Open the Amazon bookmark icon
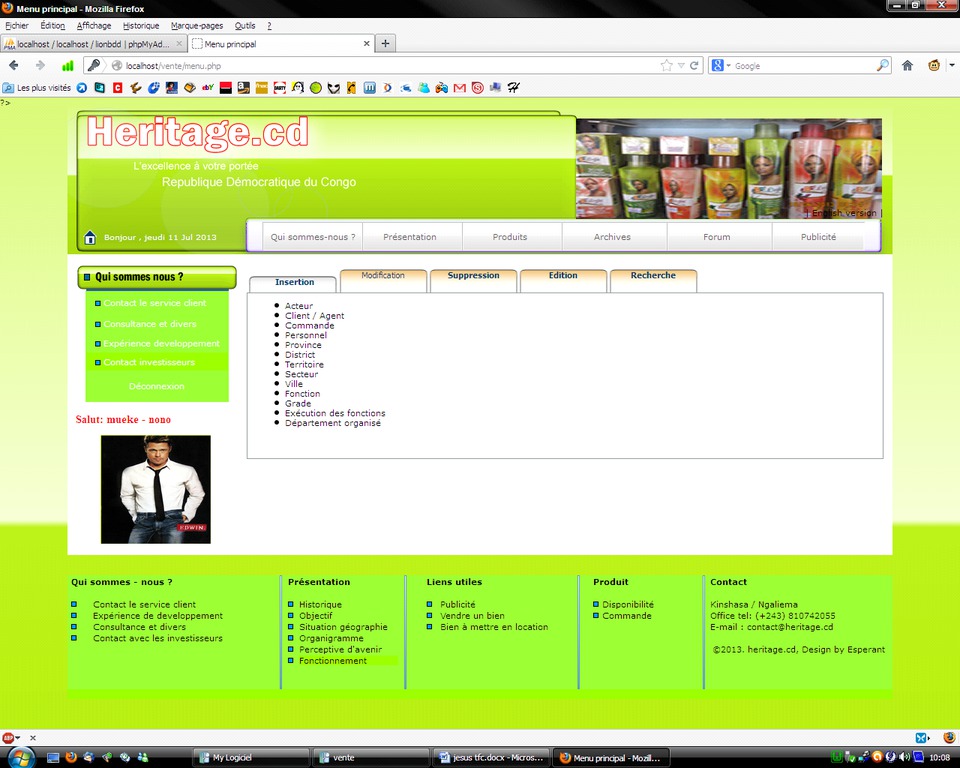 pos(244,88)
